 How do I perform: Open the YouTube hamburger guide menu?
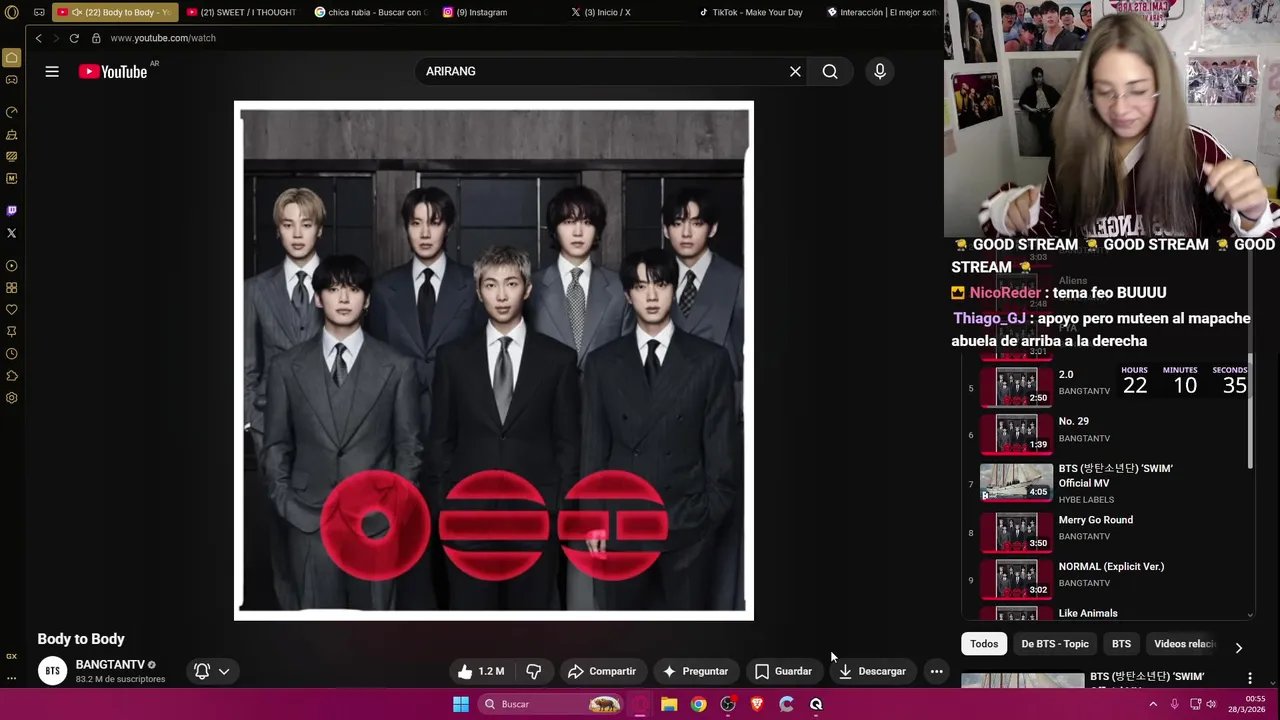52,71
